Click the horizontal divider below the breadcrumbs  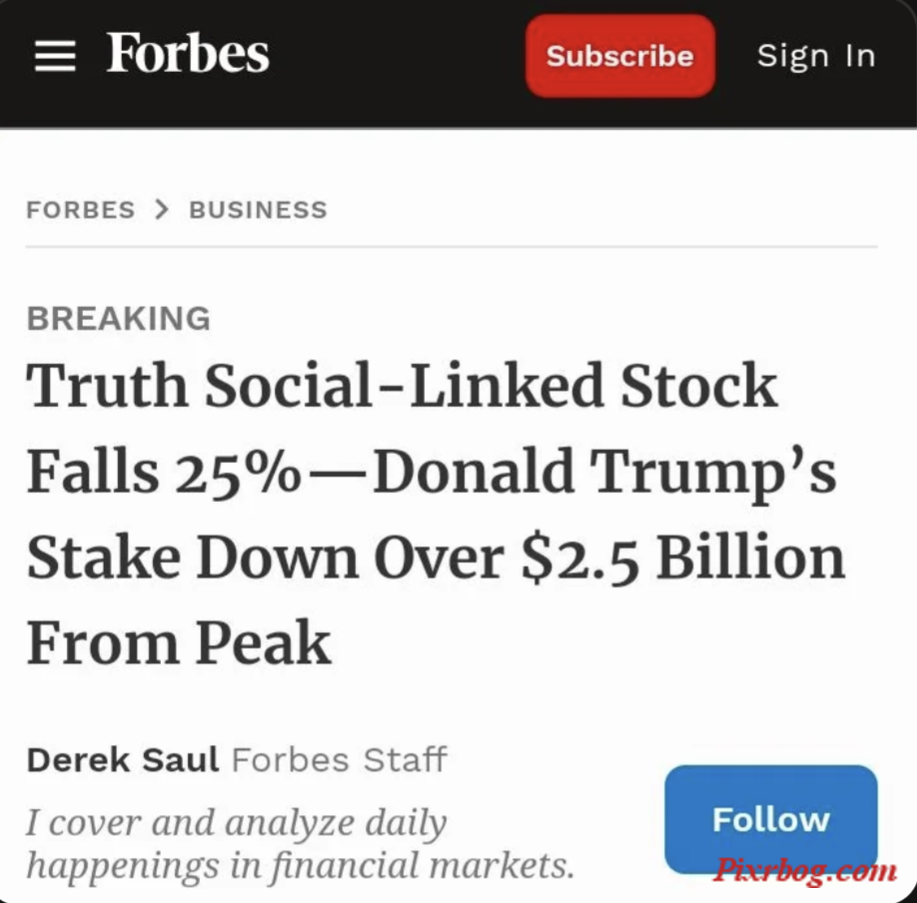click(x=451, y=247)
